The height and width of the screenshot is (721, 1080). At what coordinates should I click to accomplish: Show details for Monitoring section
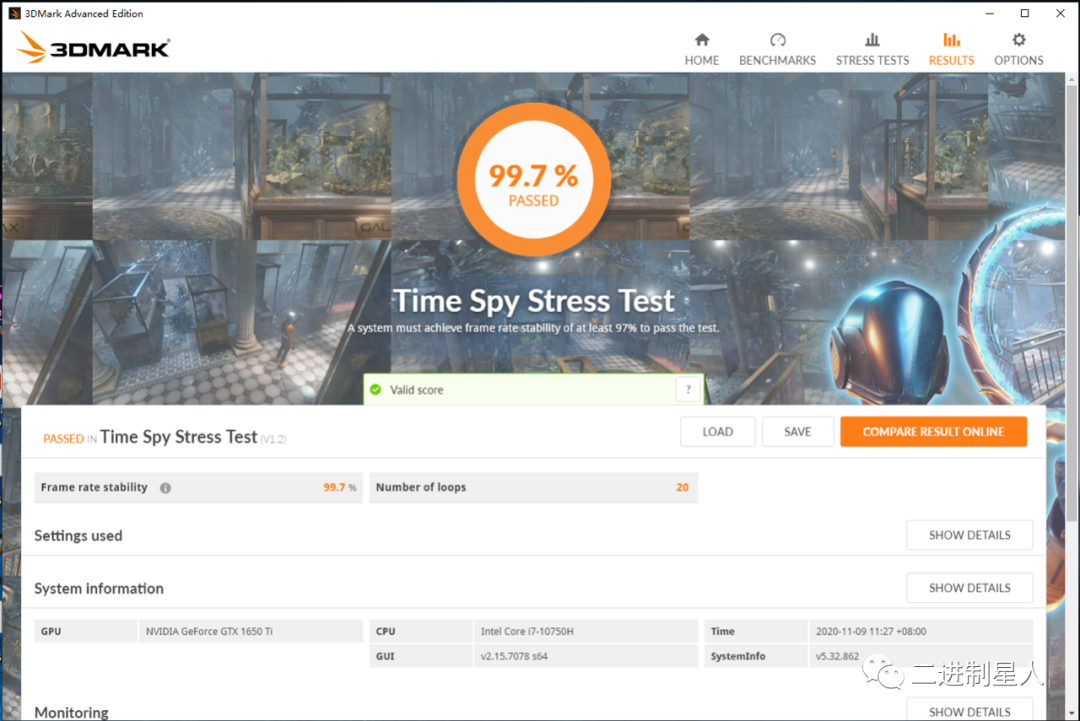pyautogui.click(x=970, y=710)
